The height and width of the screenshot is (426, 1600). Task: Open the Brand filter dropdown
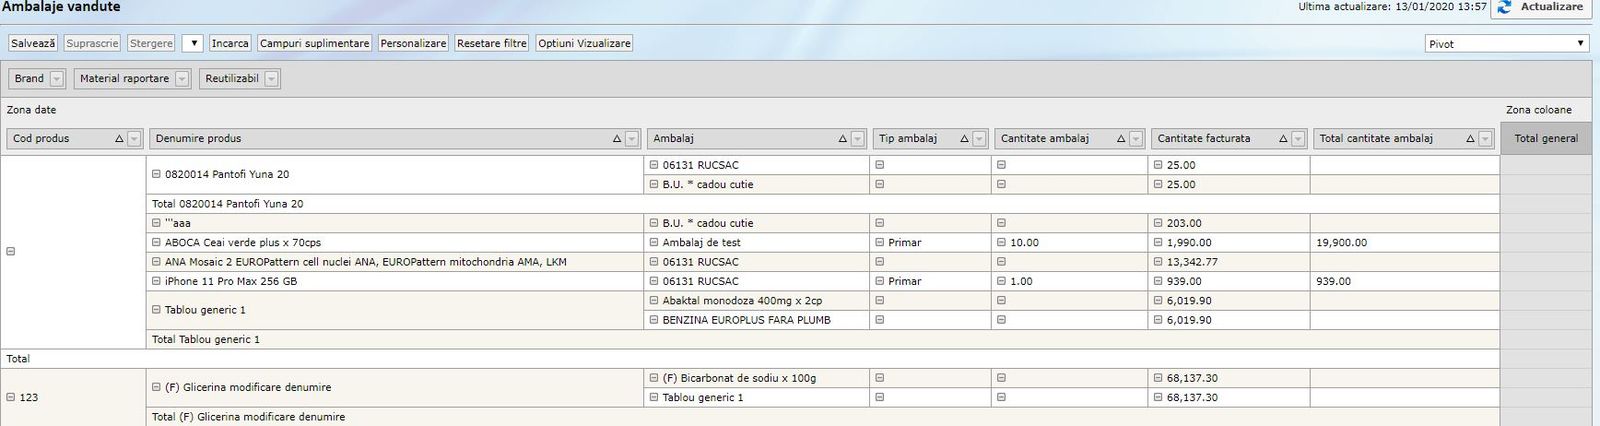point(56,79)
